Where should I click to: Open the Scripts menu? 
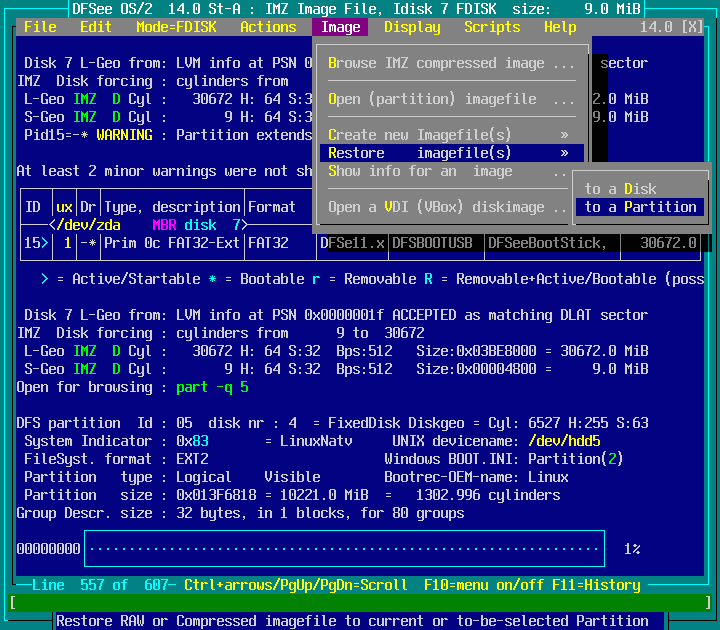[492, 27]
